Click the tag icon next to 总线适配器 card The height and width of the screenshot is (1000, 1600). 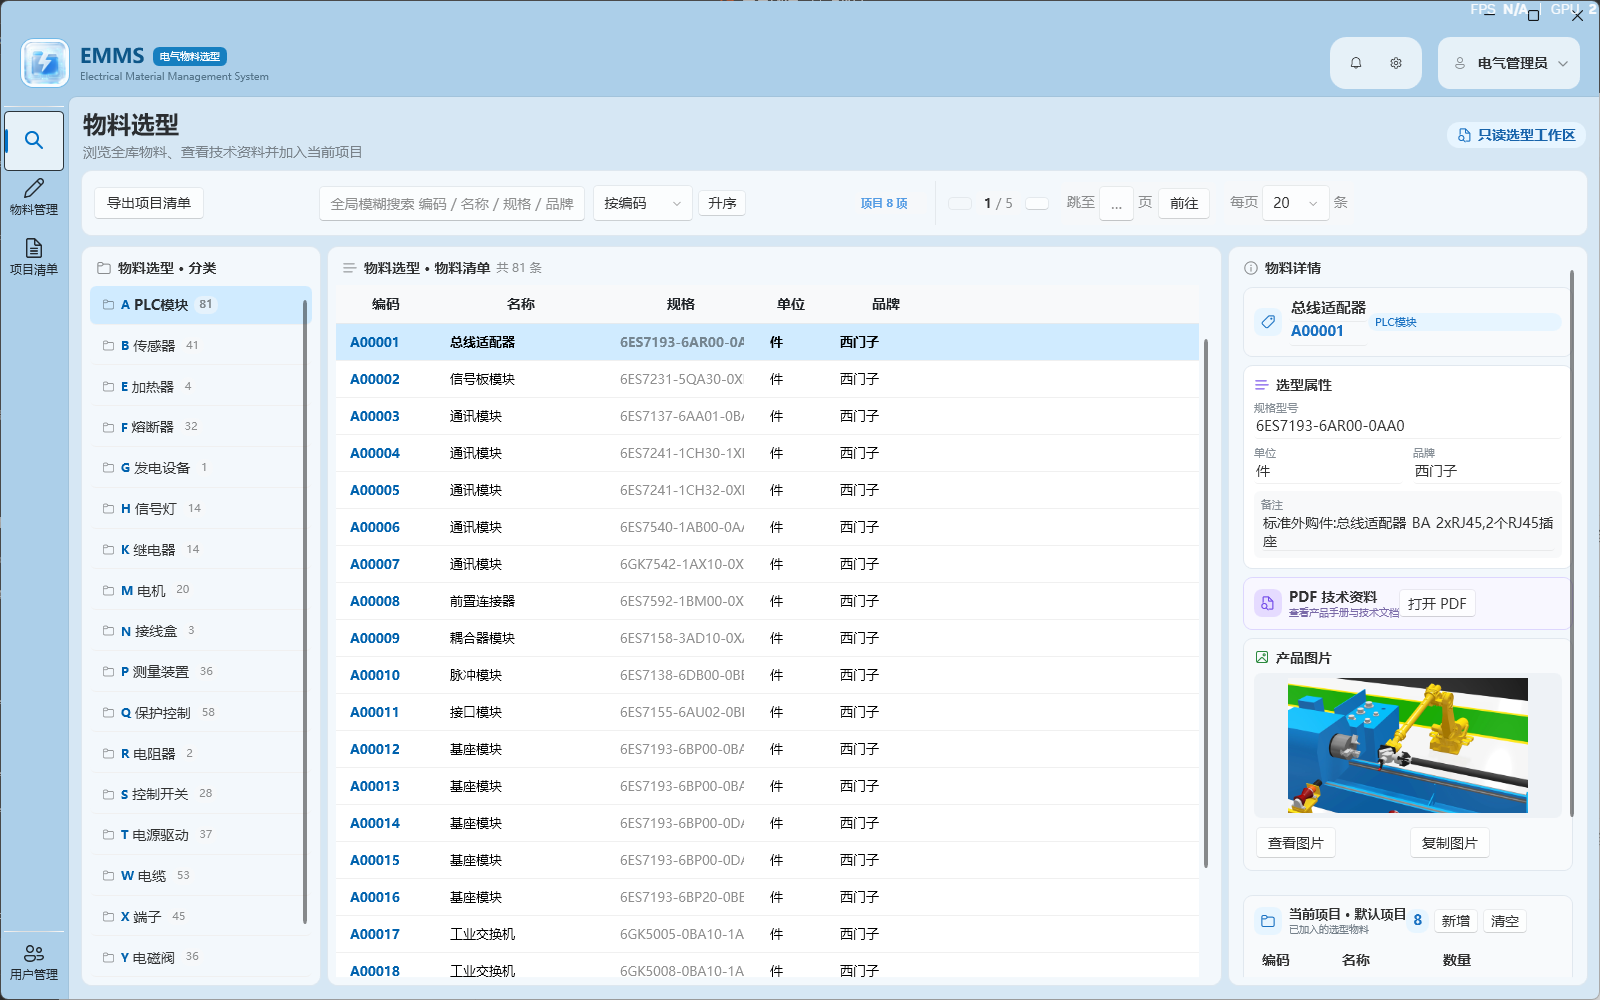[1268, 322]
